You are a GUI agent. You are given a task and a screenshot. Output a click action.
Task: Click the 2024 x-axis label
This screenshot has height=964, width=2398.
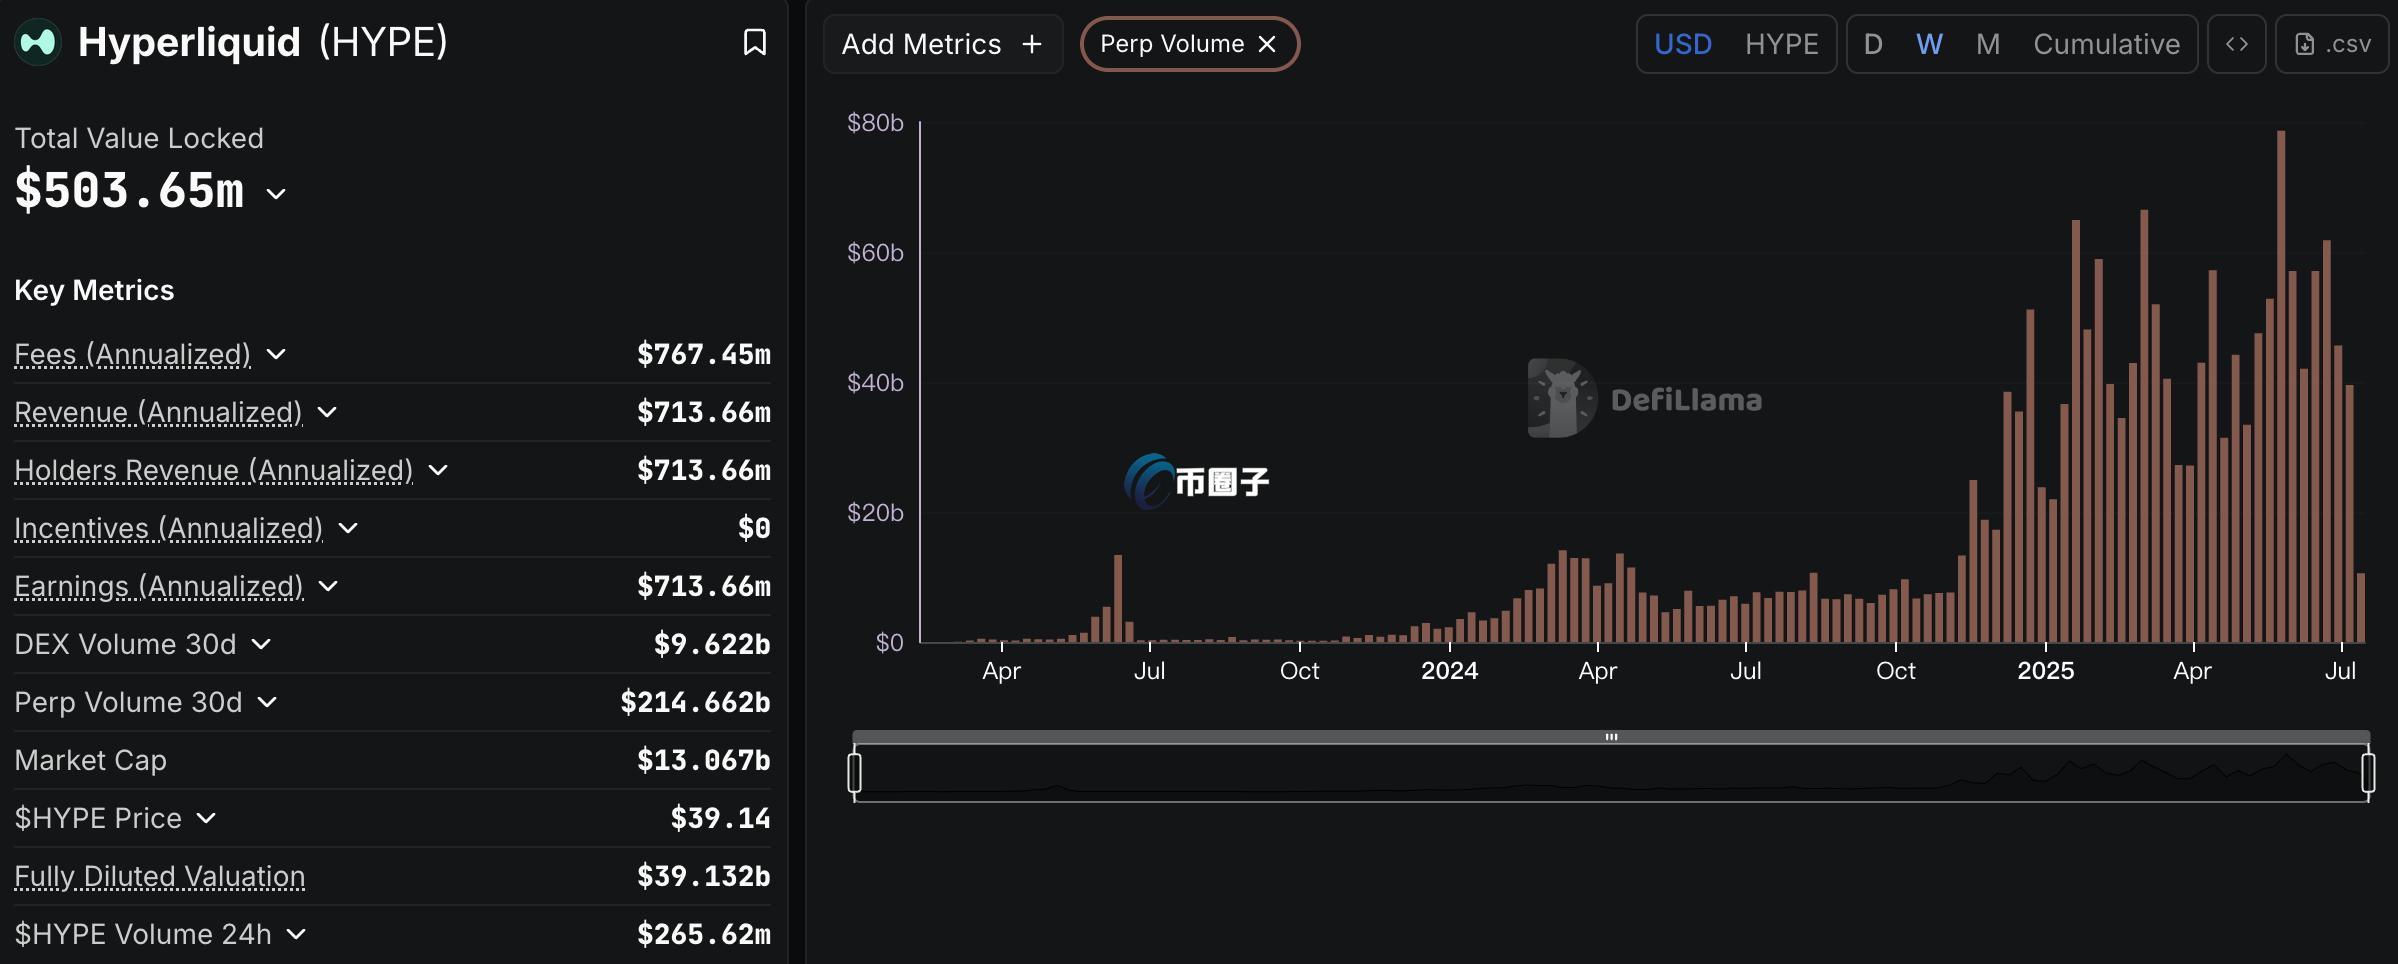[1449, 670]
